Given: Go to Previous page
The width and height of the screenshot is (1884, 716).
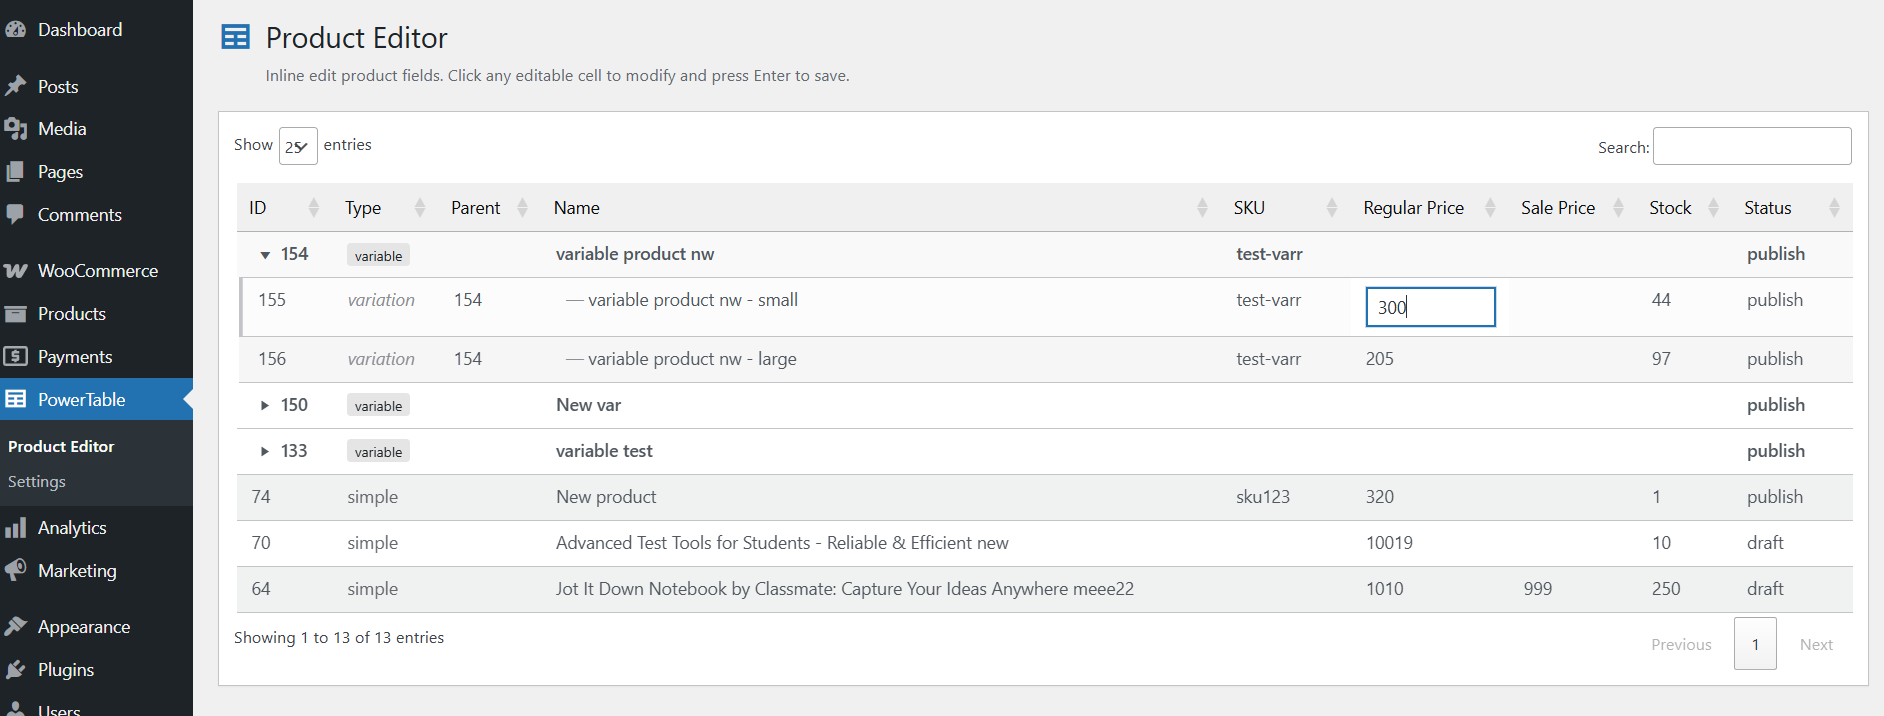Looking at the screenshot, I should [1681, 644].
